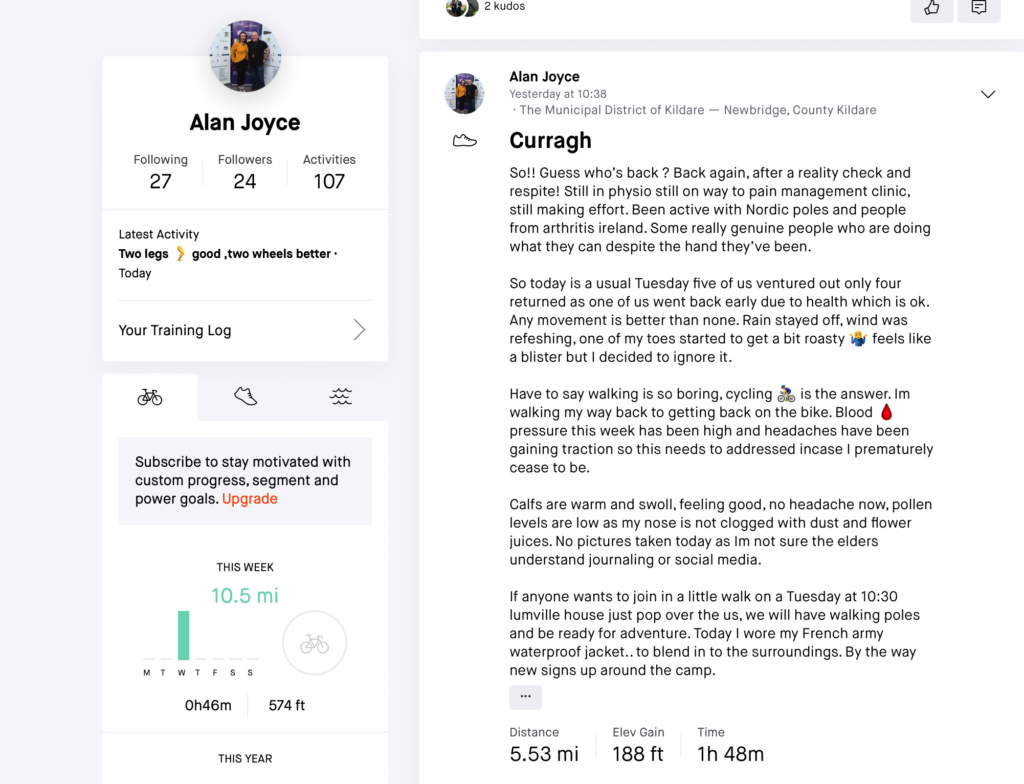1024x784 pixels.
Task: Click the kudos giver avatars
Action: click(462, 7)
